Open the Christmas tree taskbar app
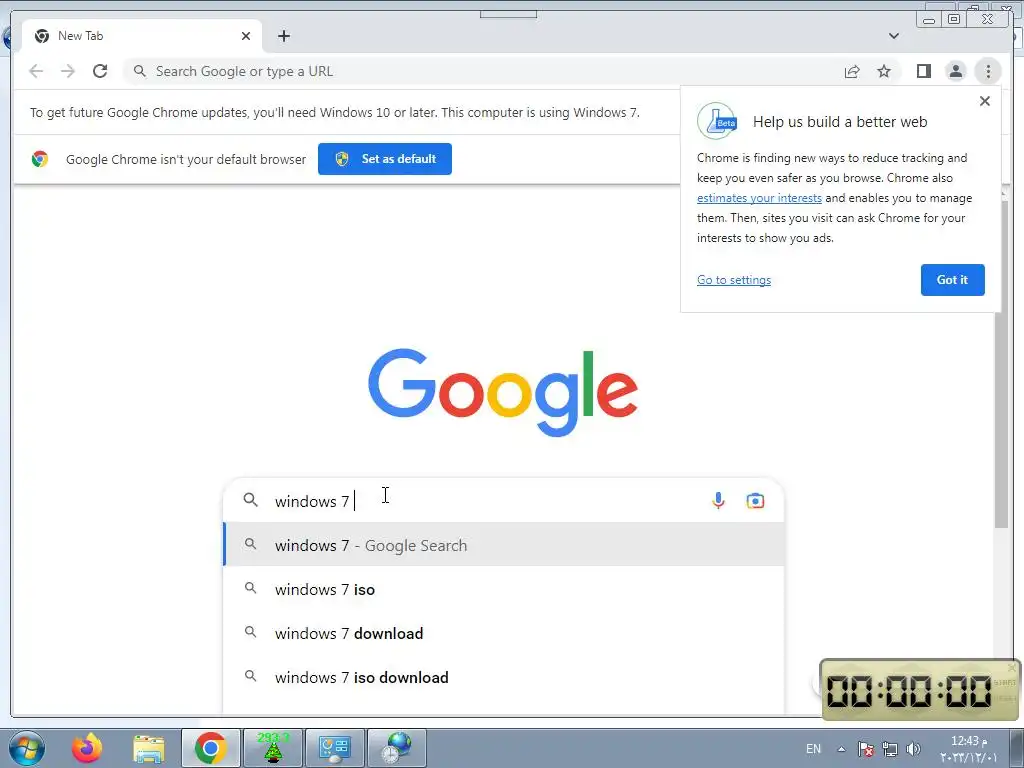This screenshot has height=768, width=1024. pos(272,748)
